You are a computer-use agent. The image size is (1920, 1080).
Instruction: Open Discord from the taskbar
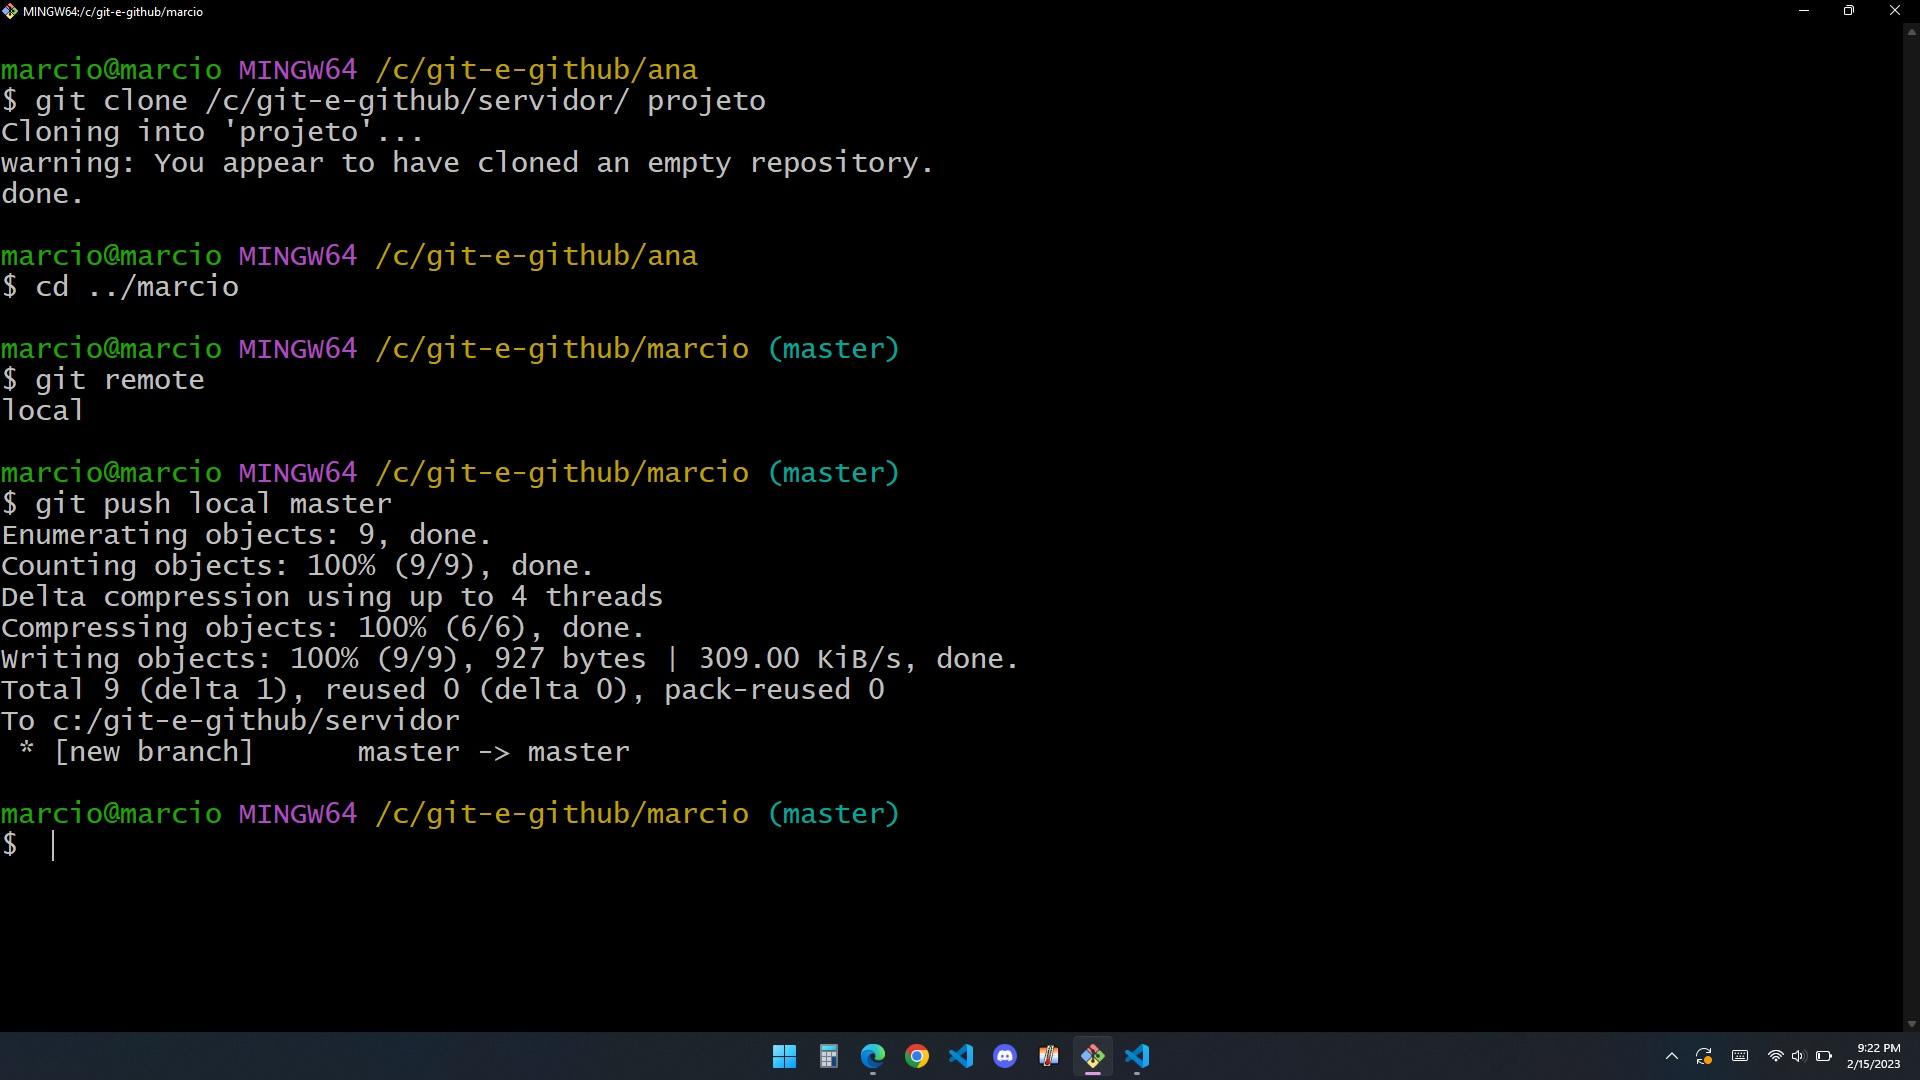[x=1005, y=1056]
